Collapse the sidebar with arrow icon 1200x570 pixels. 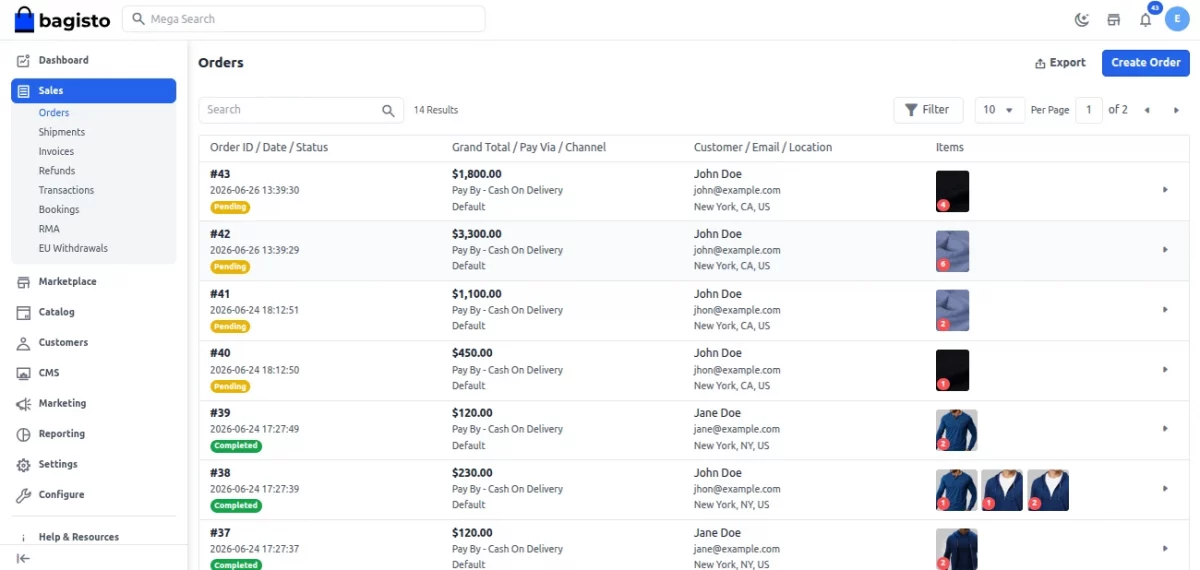(x=24, y=558)
